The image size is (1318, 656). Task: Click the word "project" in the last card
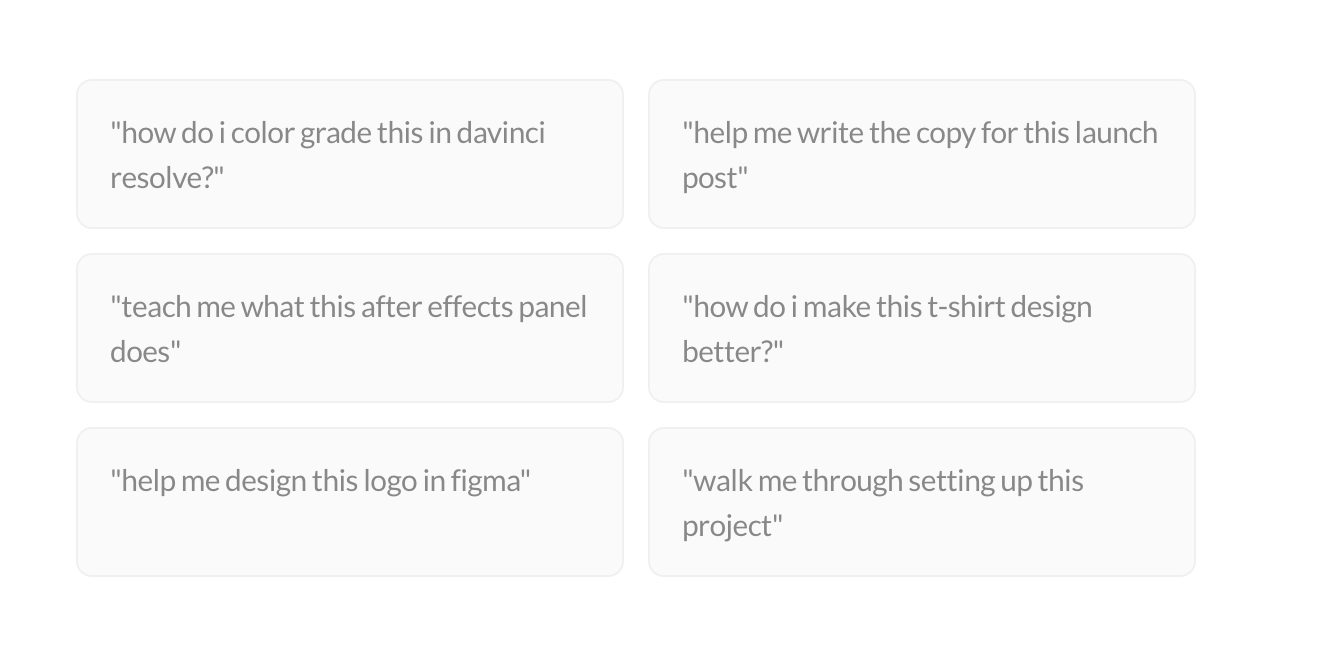point(730,526)
